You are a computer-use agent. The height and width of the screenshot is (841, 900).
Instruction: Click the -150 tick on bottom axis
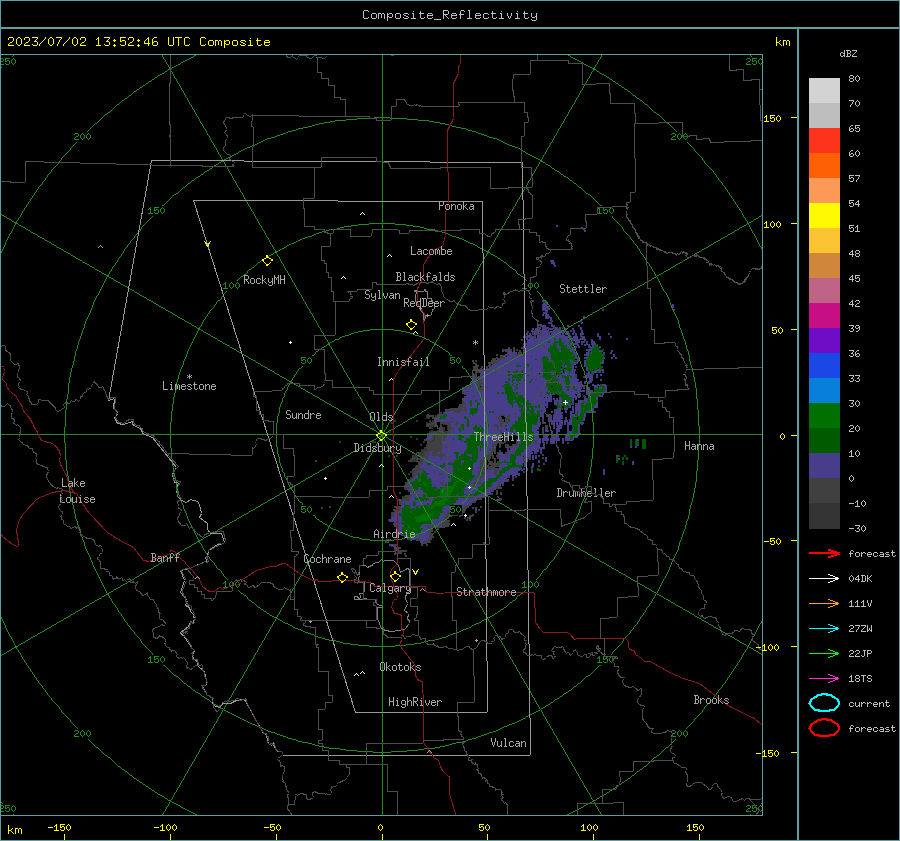(59, 827)
